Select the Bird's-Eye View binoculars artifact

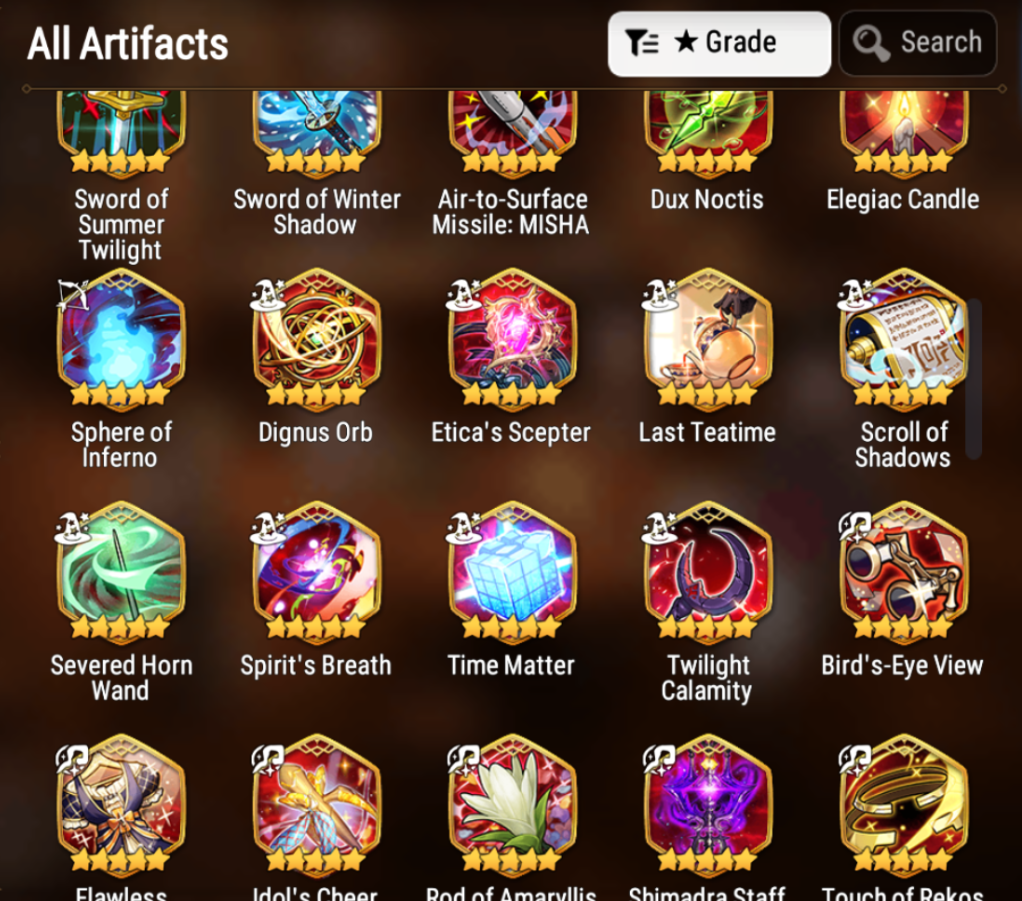tap(903, 574)
